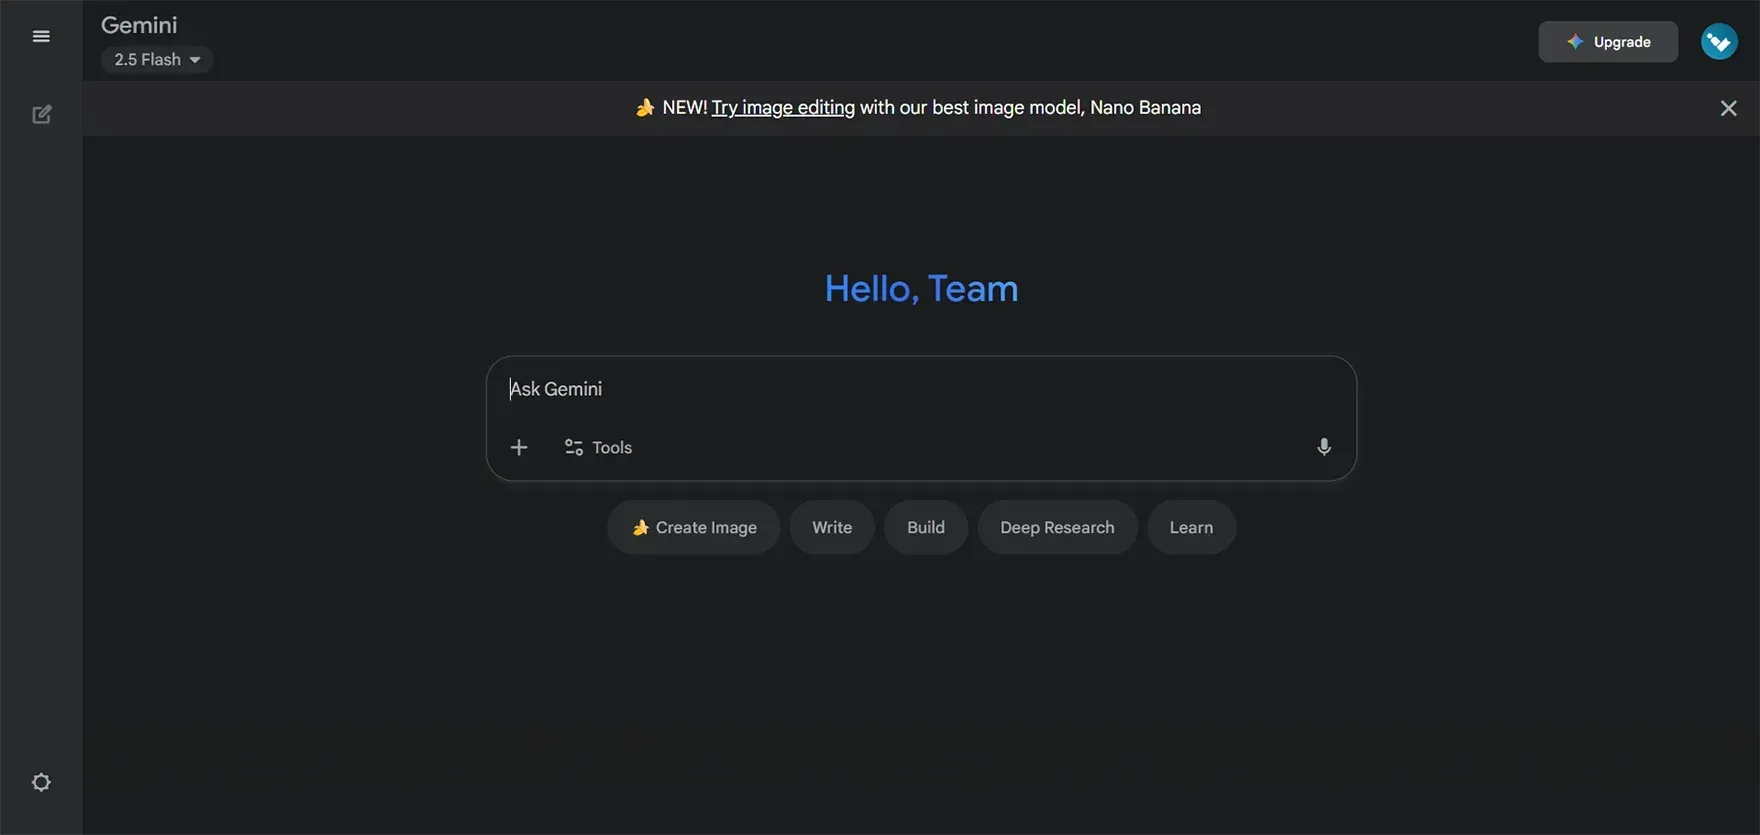The width and height of the screenshot is (1760, 835).
Task: Expand the 2.5 Flash model selector
Action: [x=157, y=60]
